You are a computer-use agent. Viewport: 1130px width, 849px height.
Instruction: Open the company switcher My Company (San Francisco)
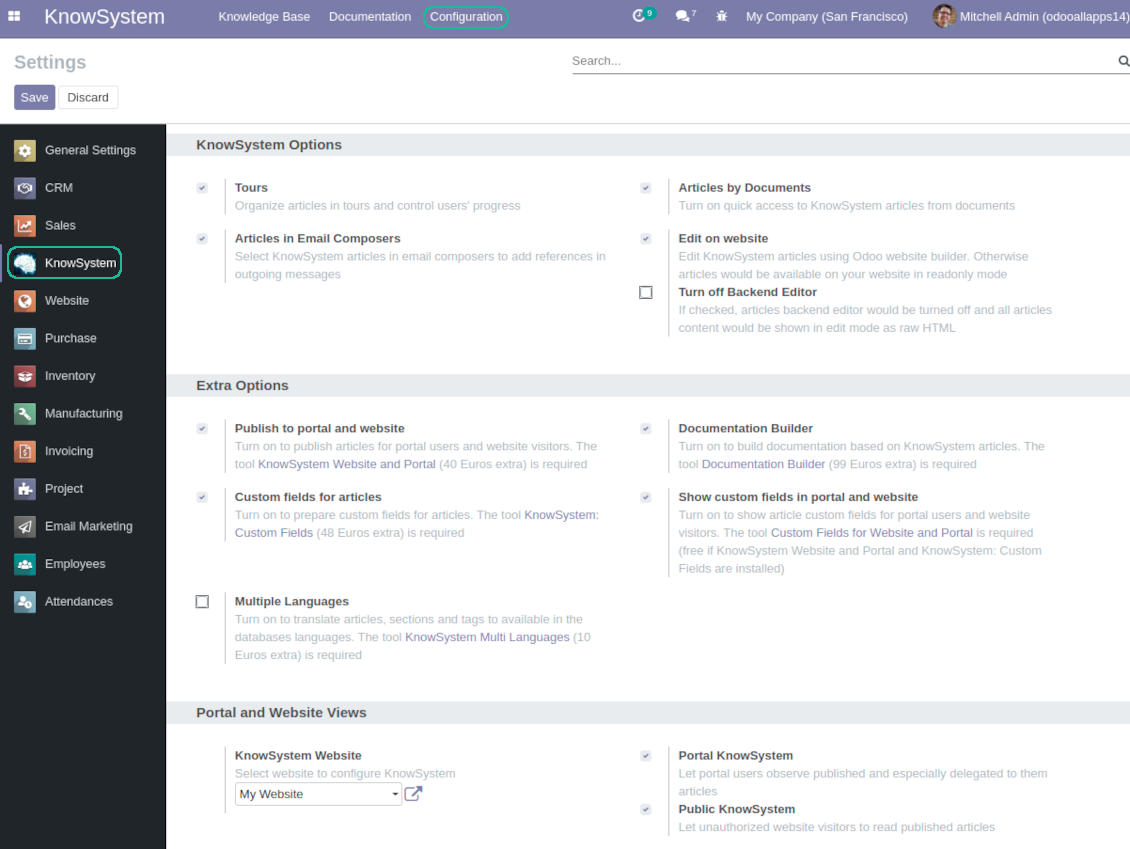(x=827, y=17)
